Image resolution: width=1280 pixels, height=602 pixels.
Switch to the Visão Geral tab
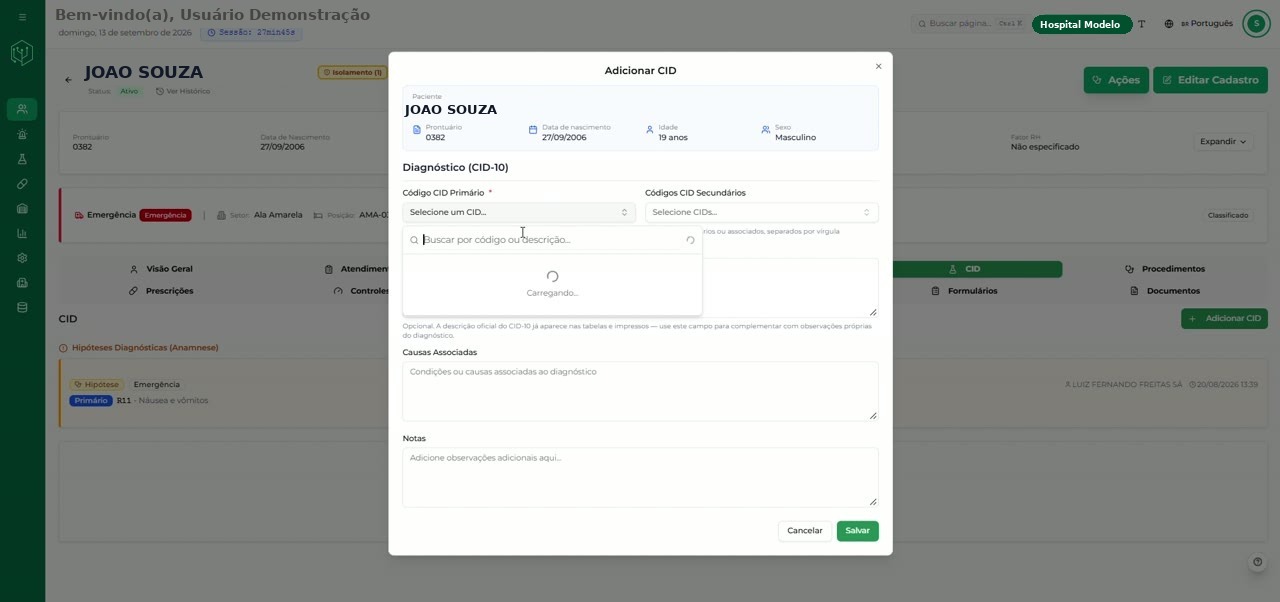click(162, 269)
